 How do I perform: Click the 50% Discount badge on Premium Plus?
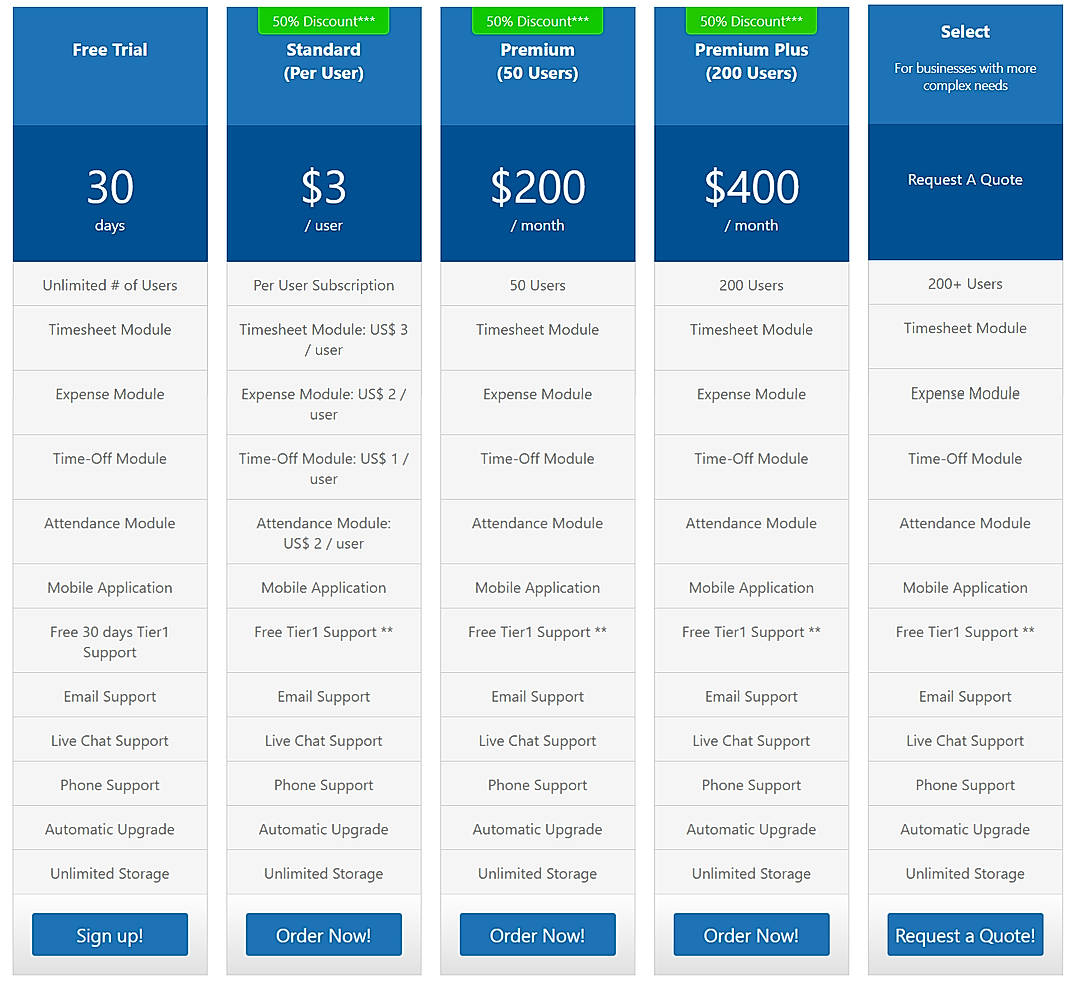click(751, 21)
